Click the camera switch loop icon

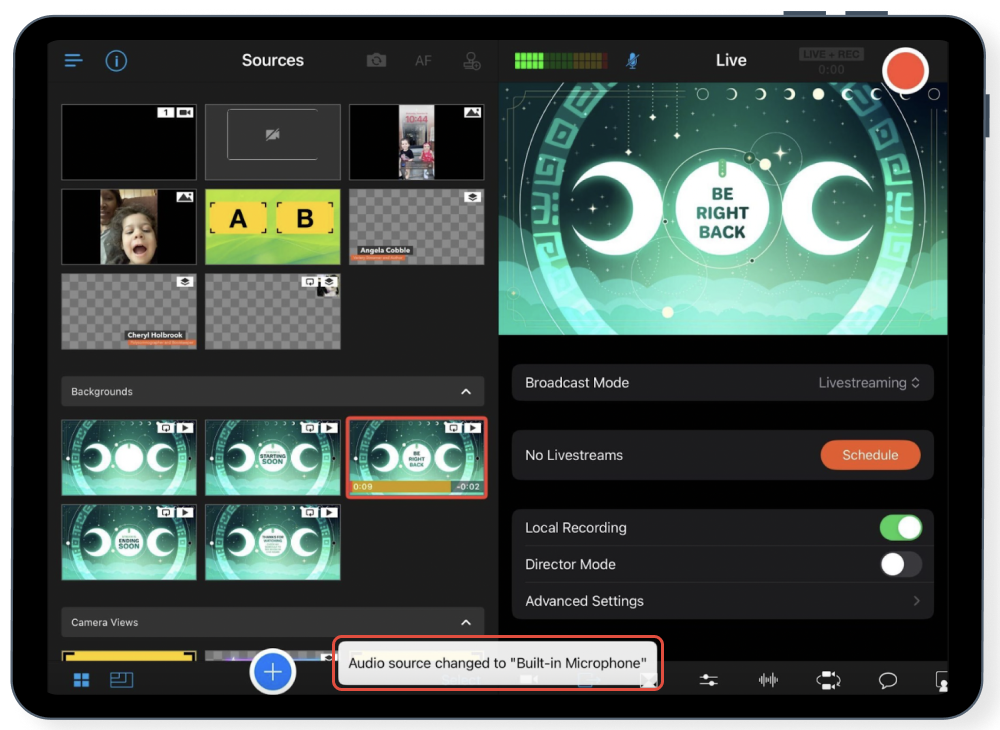pos(828,680)
